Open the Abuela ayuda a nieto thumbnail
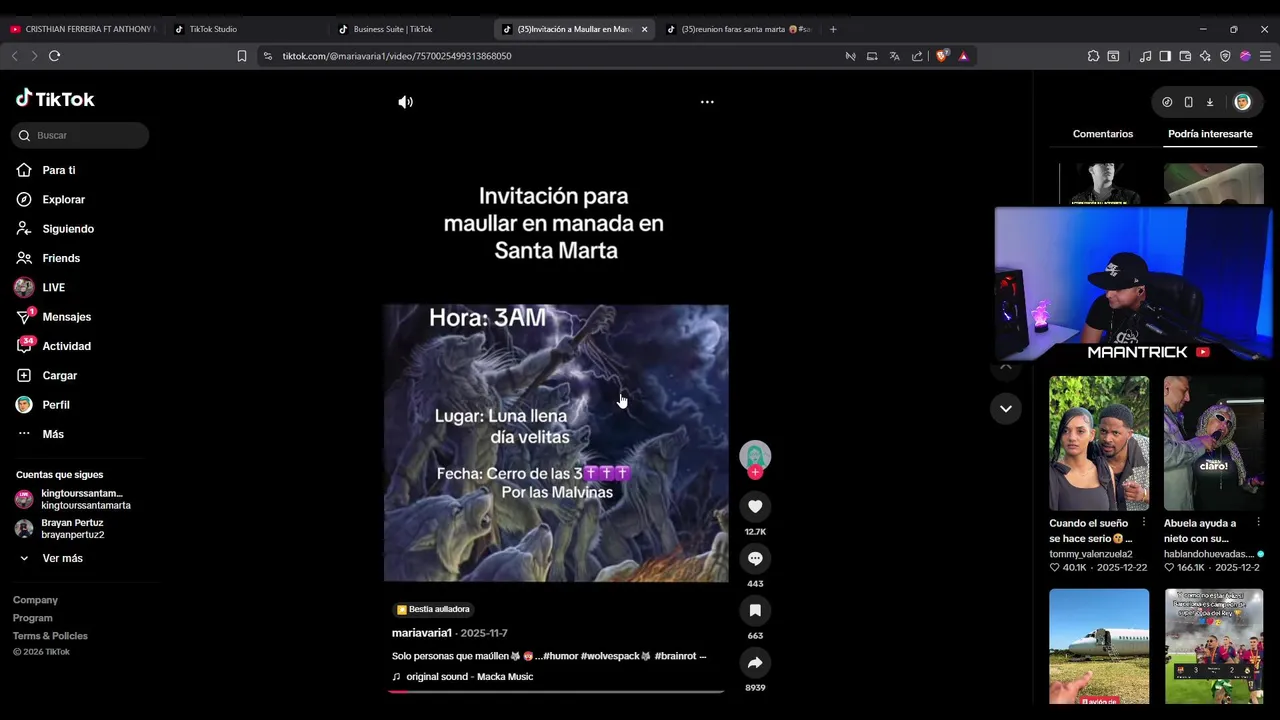Screen dimensions: 1280x720 (x=1214, y=443)
